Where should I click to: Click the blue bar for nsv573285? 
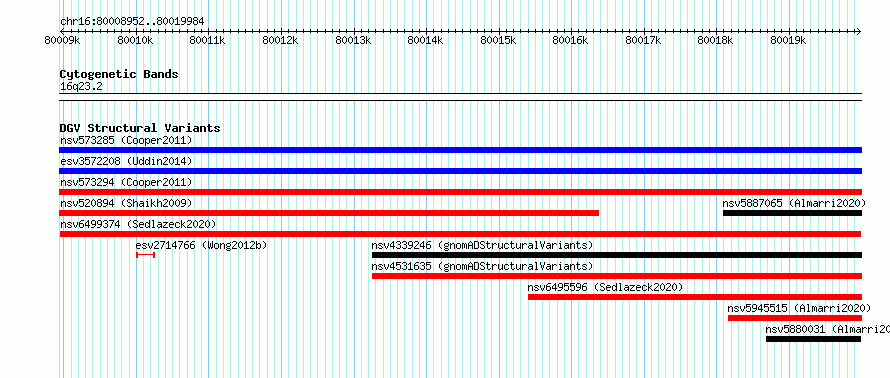coord(460,150)
